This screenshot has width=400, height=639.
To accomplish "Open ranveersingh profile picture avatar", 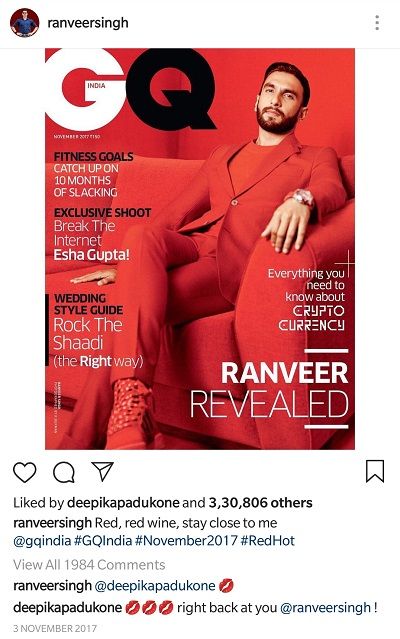I will [x=24, y=22].
